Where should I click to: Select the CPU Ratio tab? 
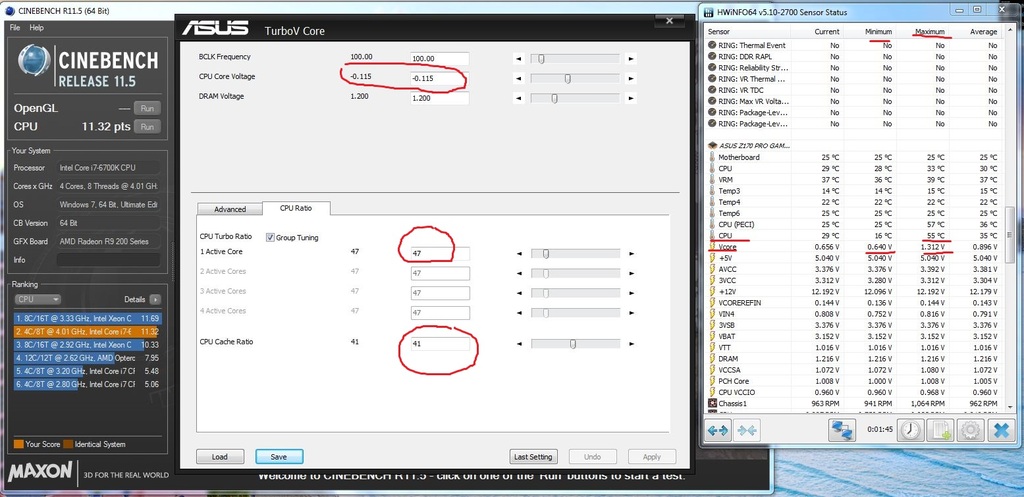pos(296,208)
